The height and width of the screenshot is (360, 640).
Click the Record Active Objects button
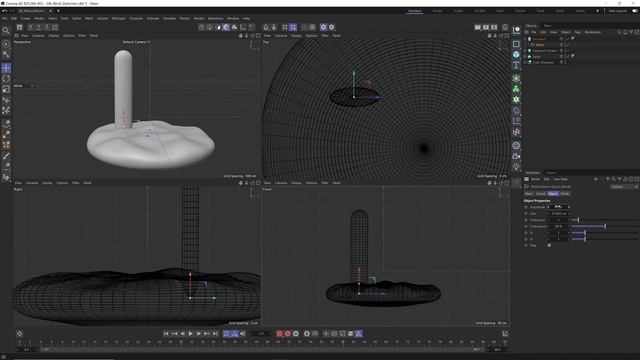pos(279,334)
